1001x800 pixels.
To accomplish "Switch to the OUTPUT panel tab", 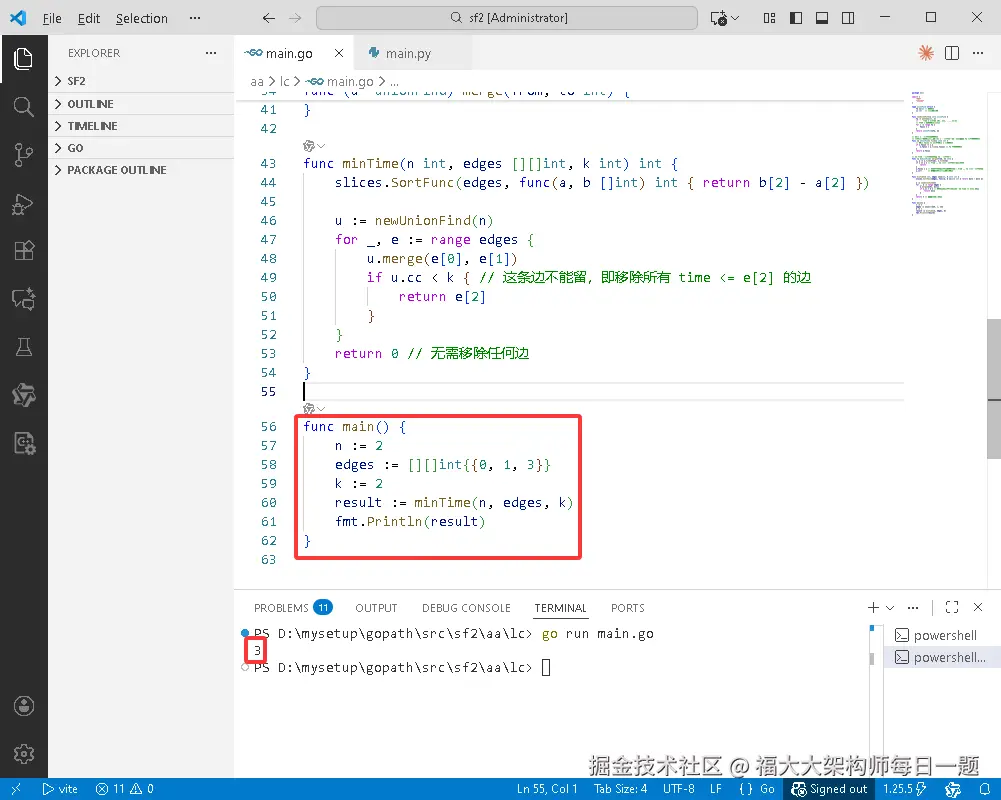I will point(376,608).
